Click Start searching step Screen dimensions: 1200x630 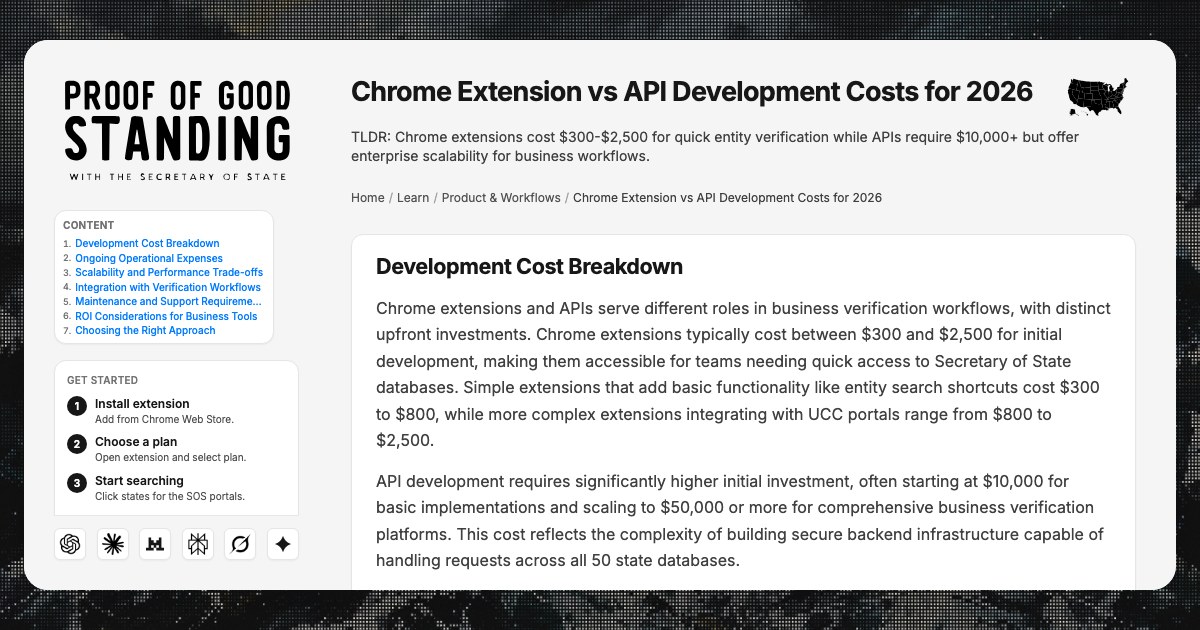(x=139, y=481)
